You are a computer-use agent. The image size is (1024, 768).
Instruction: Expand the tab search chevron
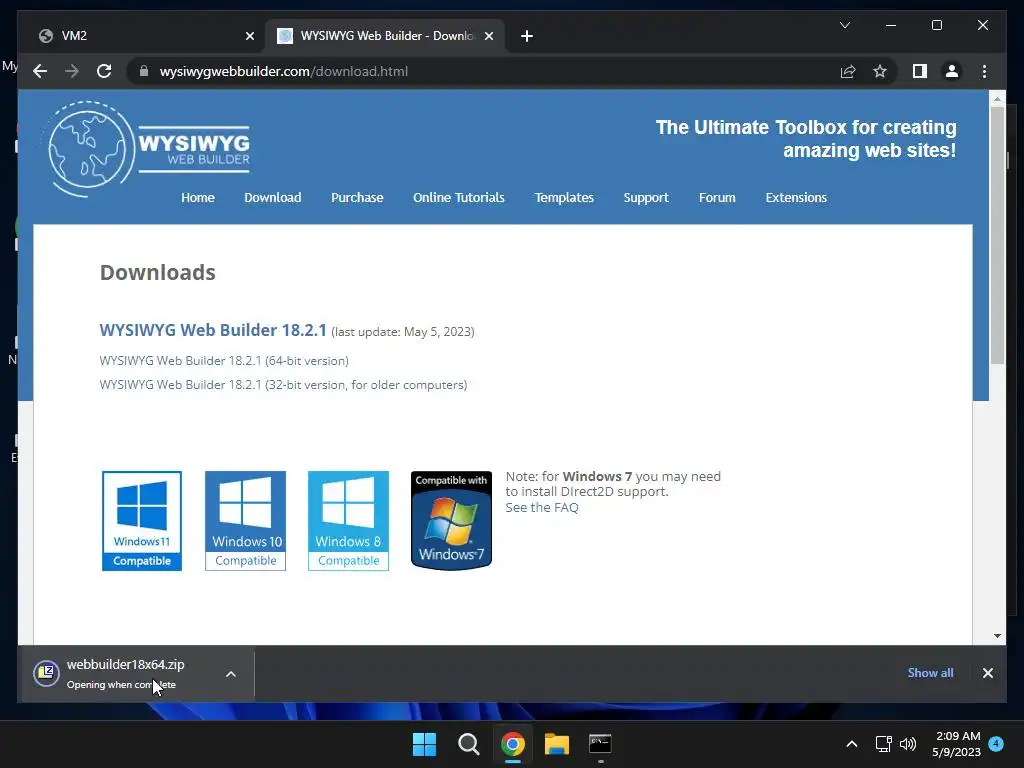(844, 25)
